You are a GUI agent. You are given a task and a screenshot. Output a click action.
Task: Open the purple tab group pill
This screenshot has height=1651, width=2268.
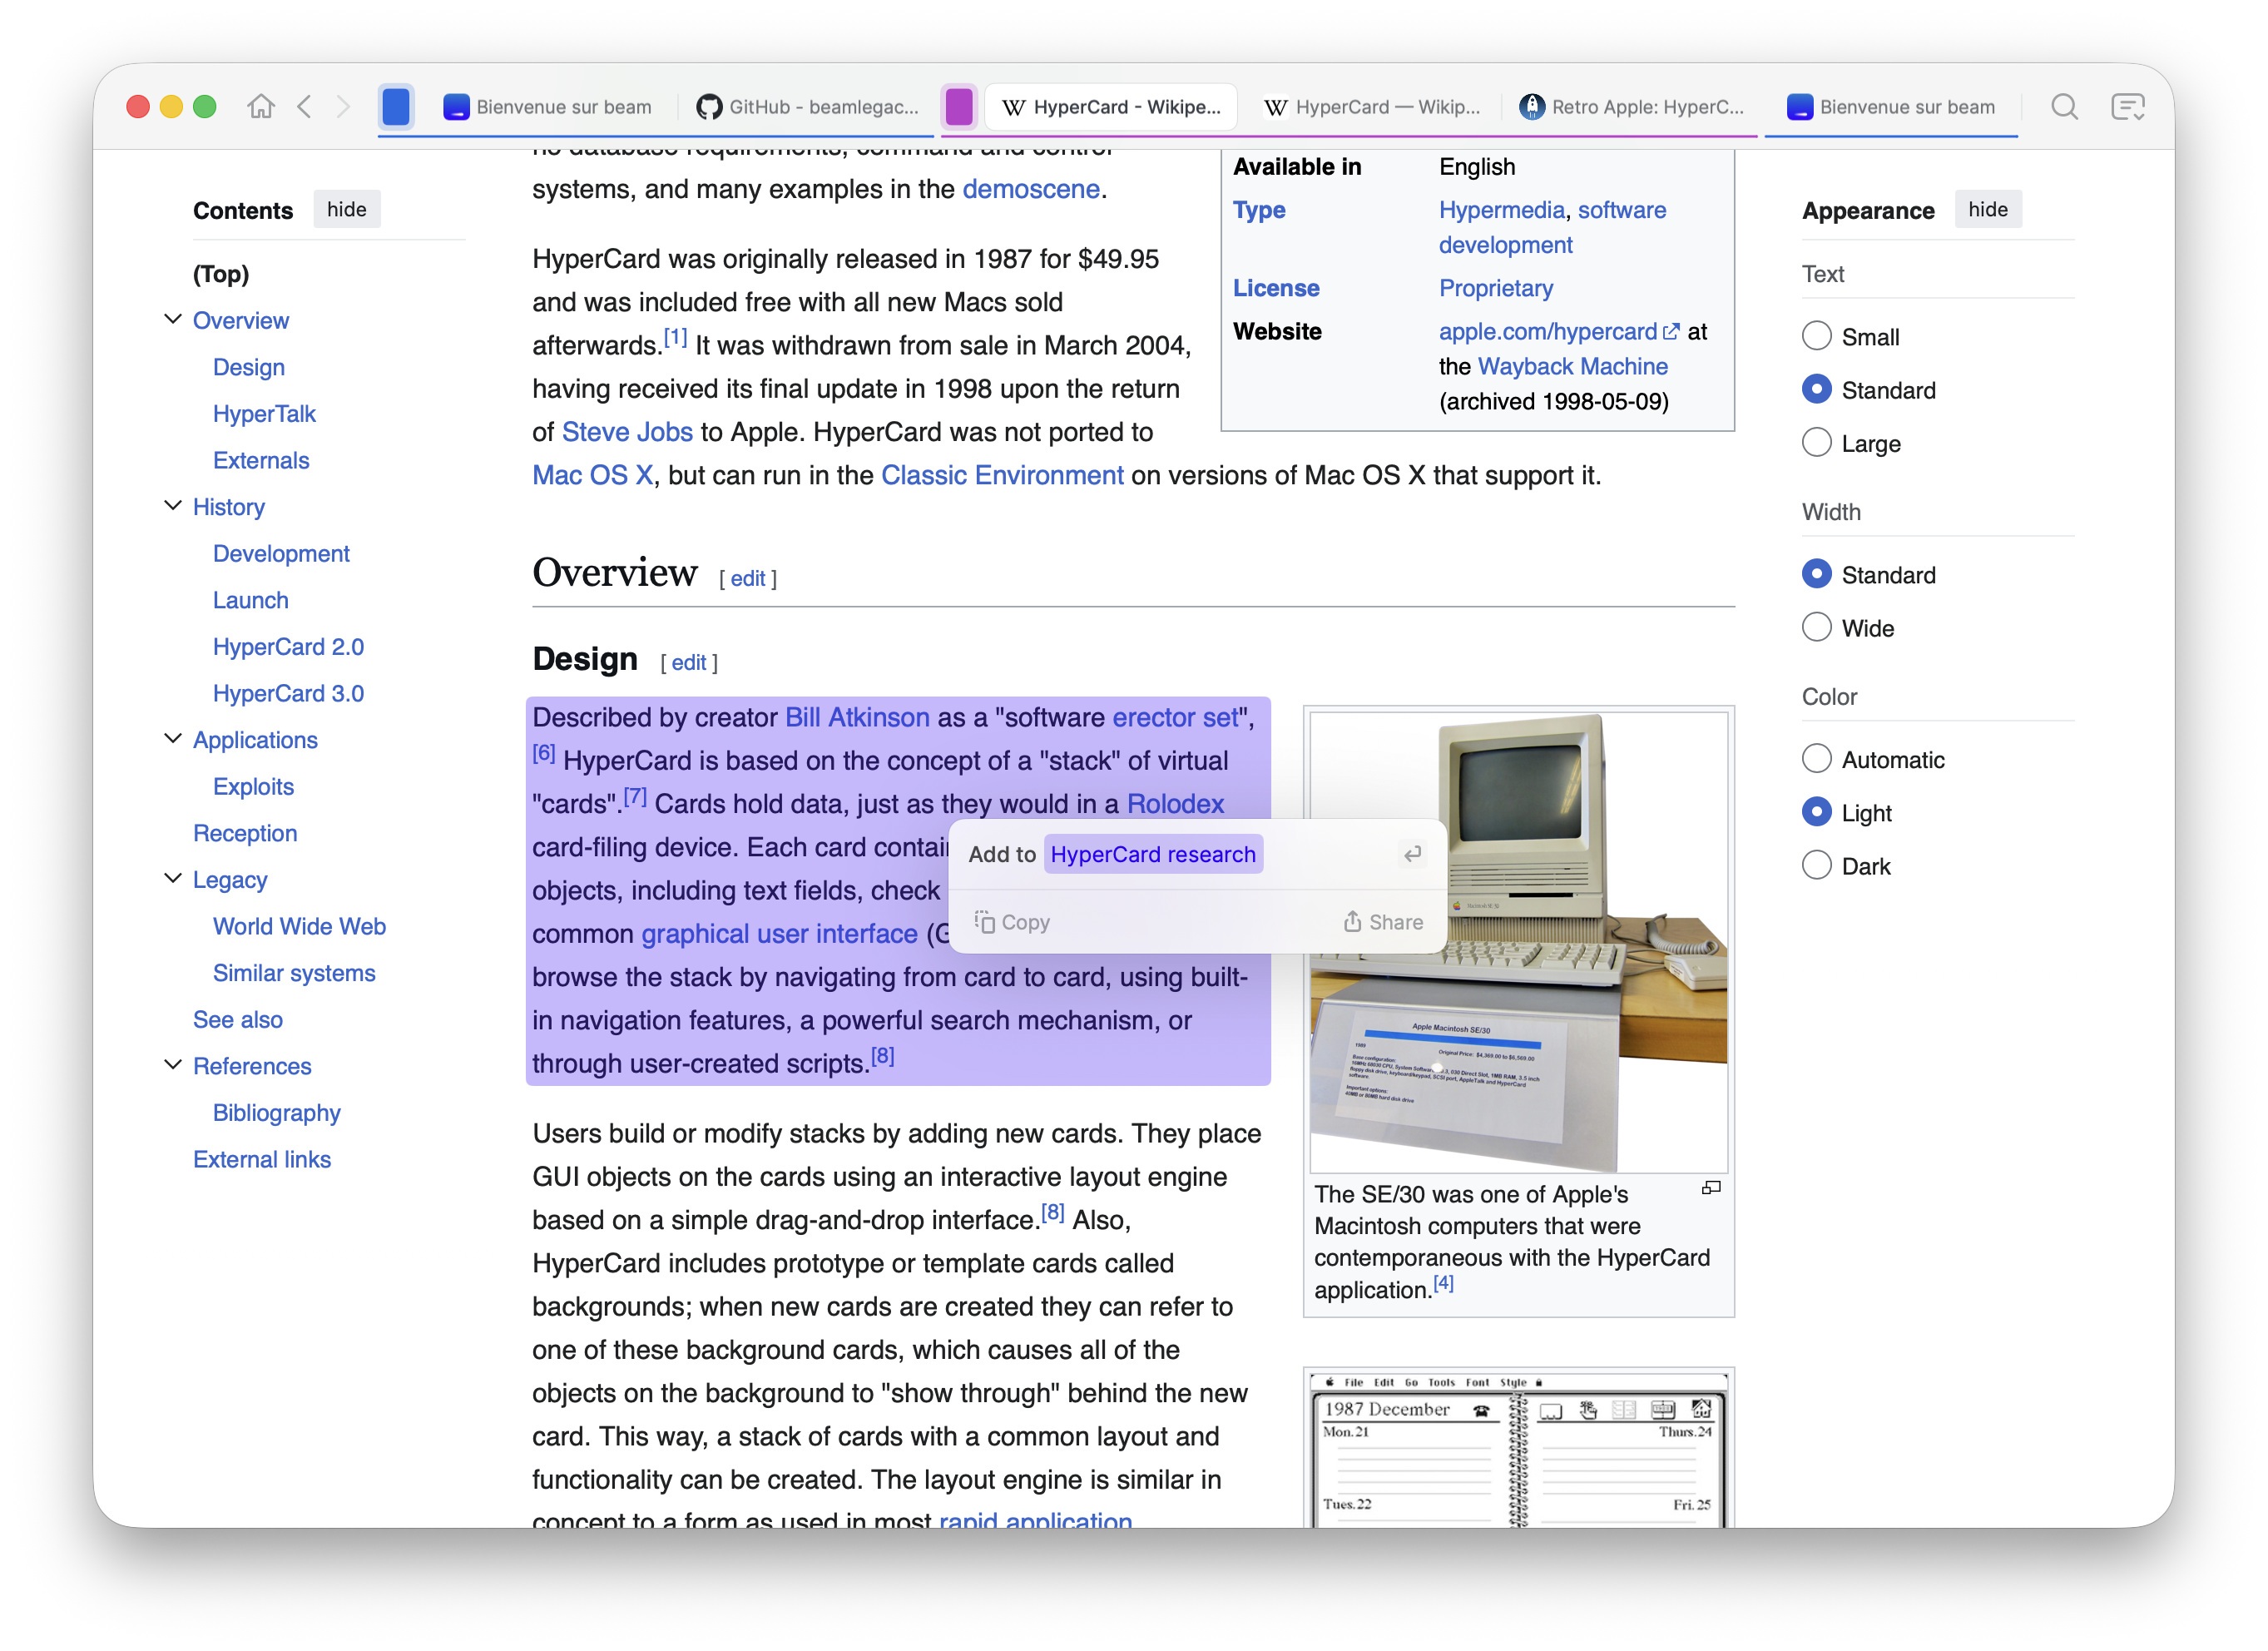click(x=958, y=106)
